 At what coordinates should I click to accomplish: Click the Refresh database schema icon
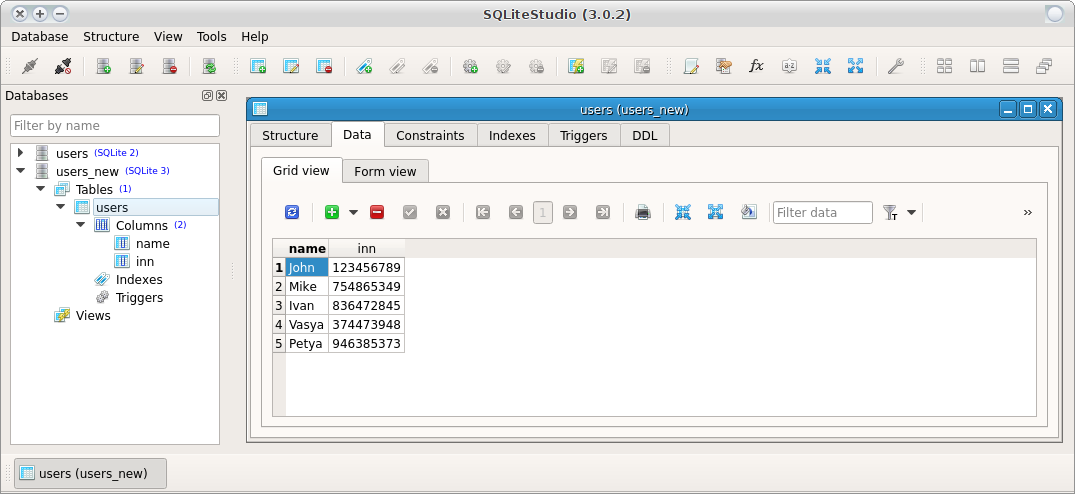click(x=209, y=66)
